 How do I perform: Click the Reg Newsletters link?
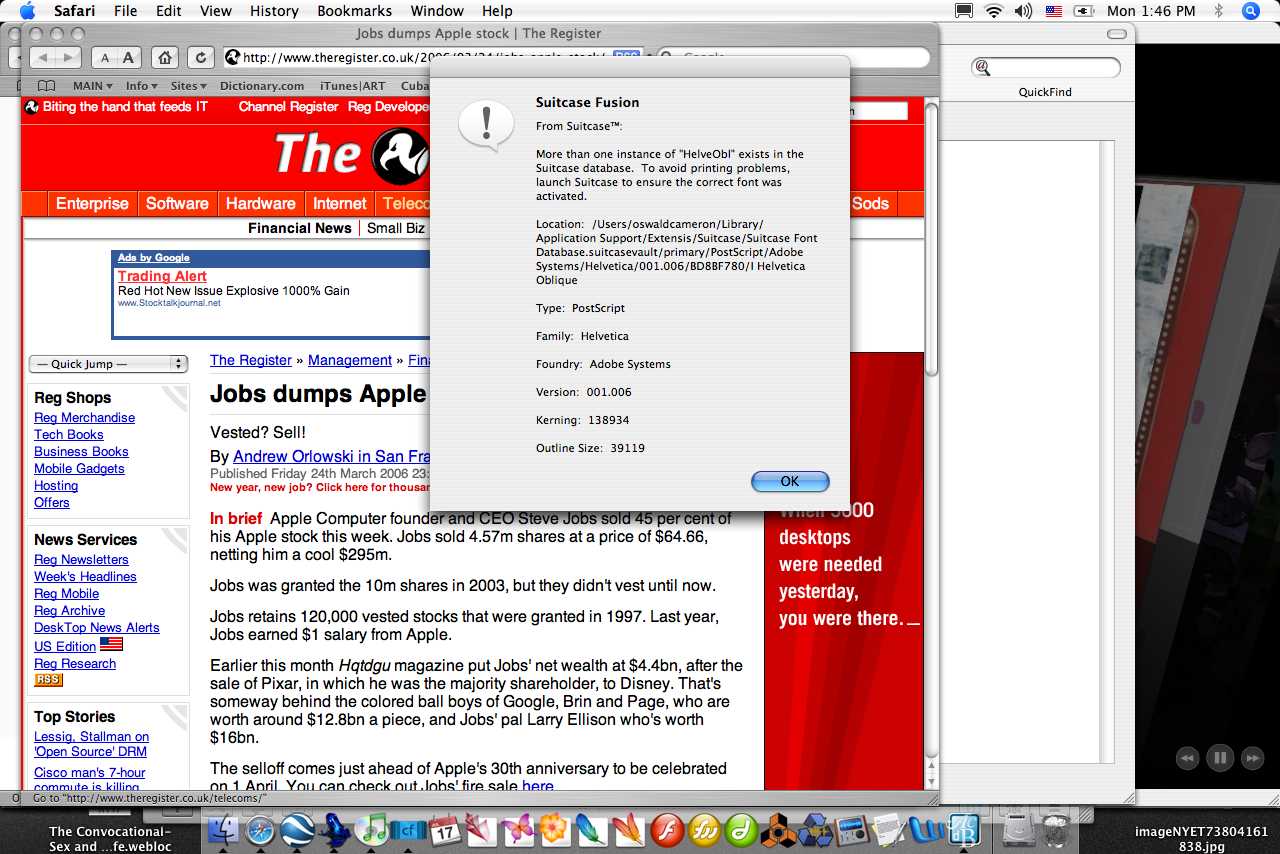tap(81, 559)
